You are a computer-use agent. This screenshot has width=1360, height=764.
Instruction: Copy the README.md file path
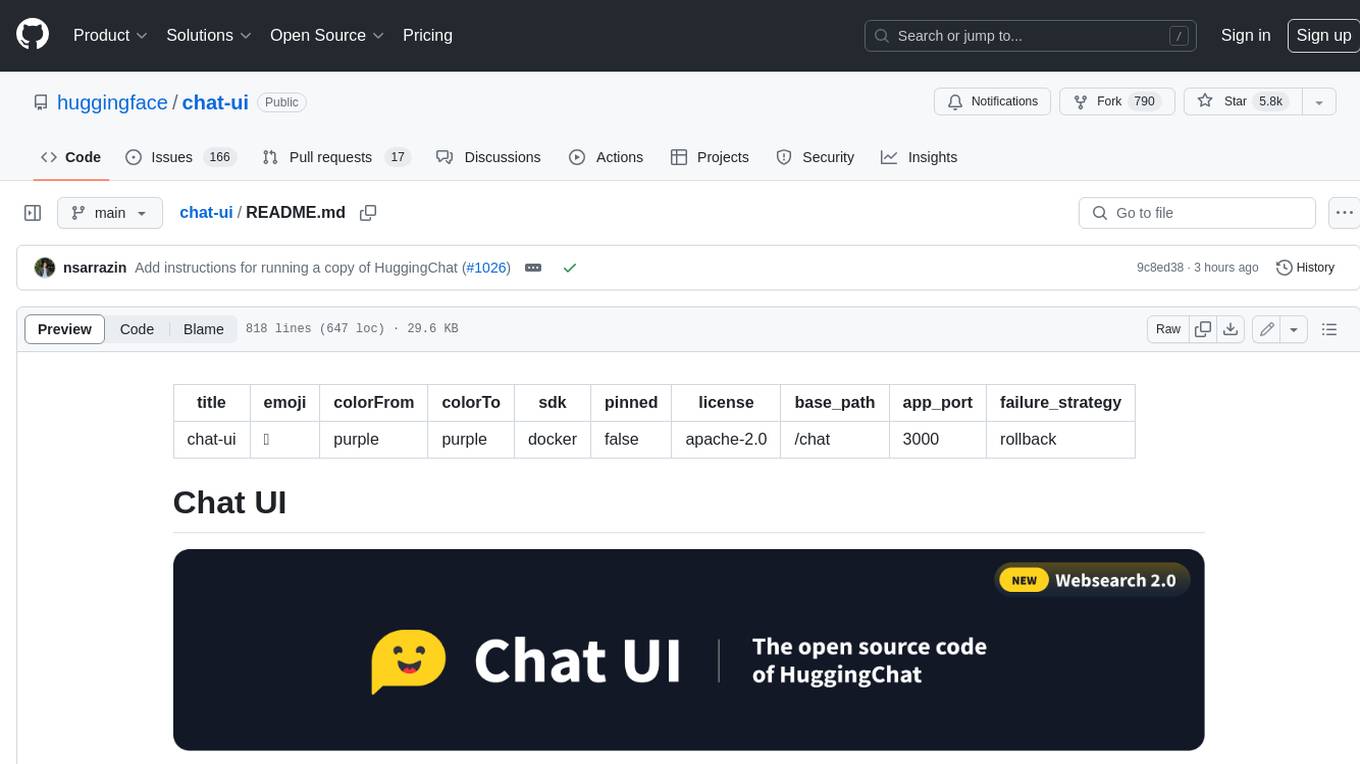click(x=368, y=213)
